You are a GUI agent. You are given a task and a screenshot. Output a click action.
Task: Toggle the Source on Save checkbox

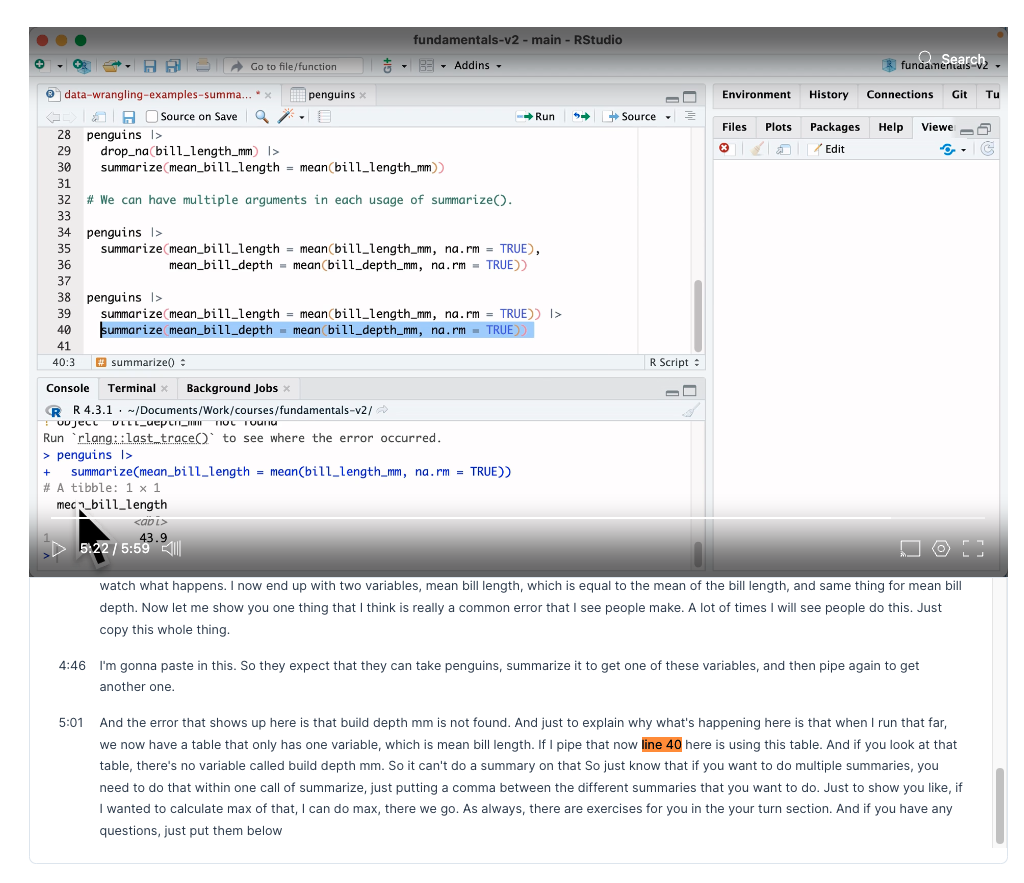point(152,116)
